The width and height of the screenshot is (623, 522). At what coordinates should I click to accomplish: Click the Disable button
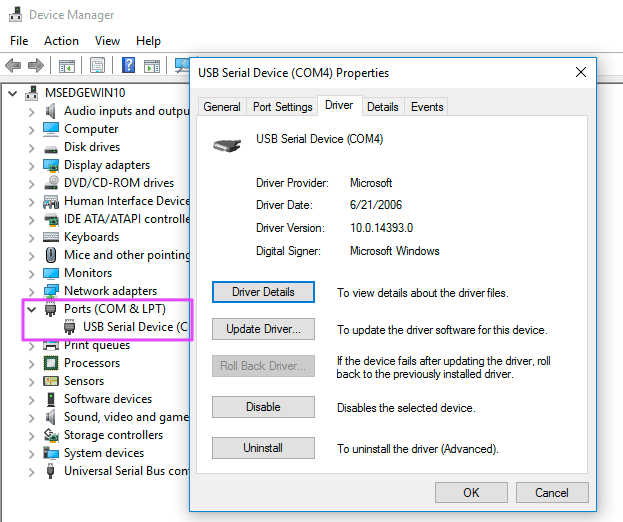pos(263,407)
